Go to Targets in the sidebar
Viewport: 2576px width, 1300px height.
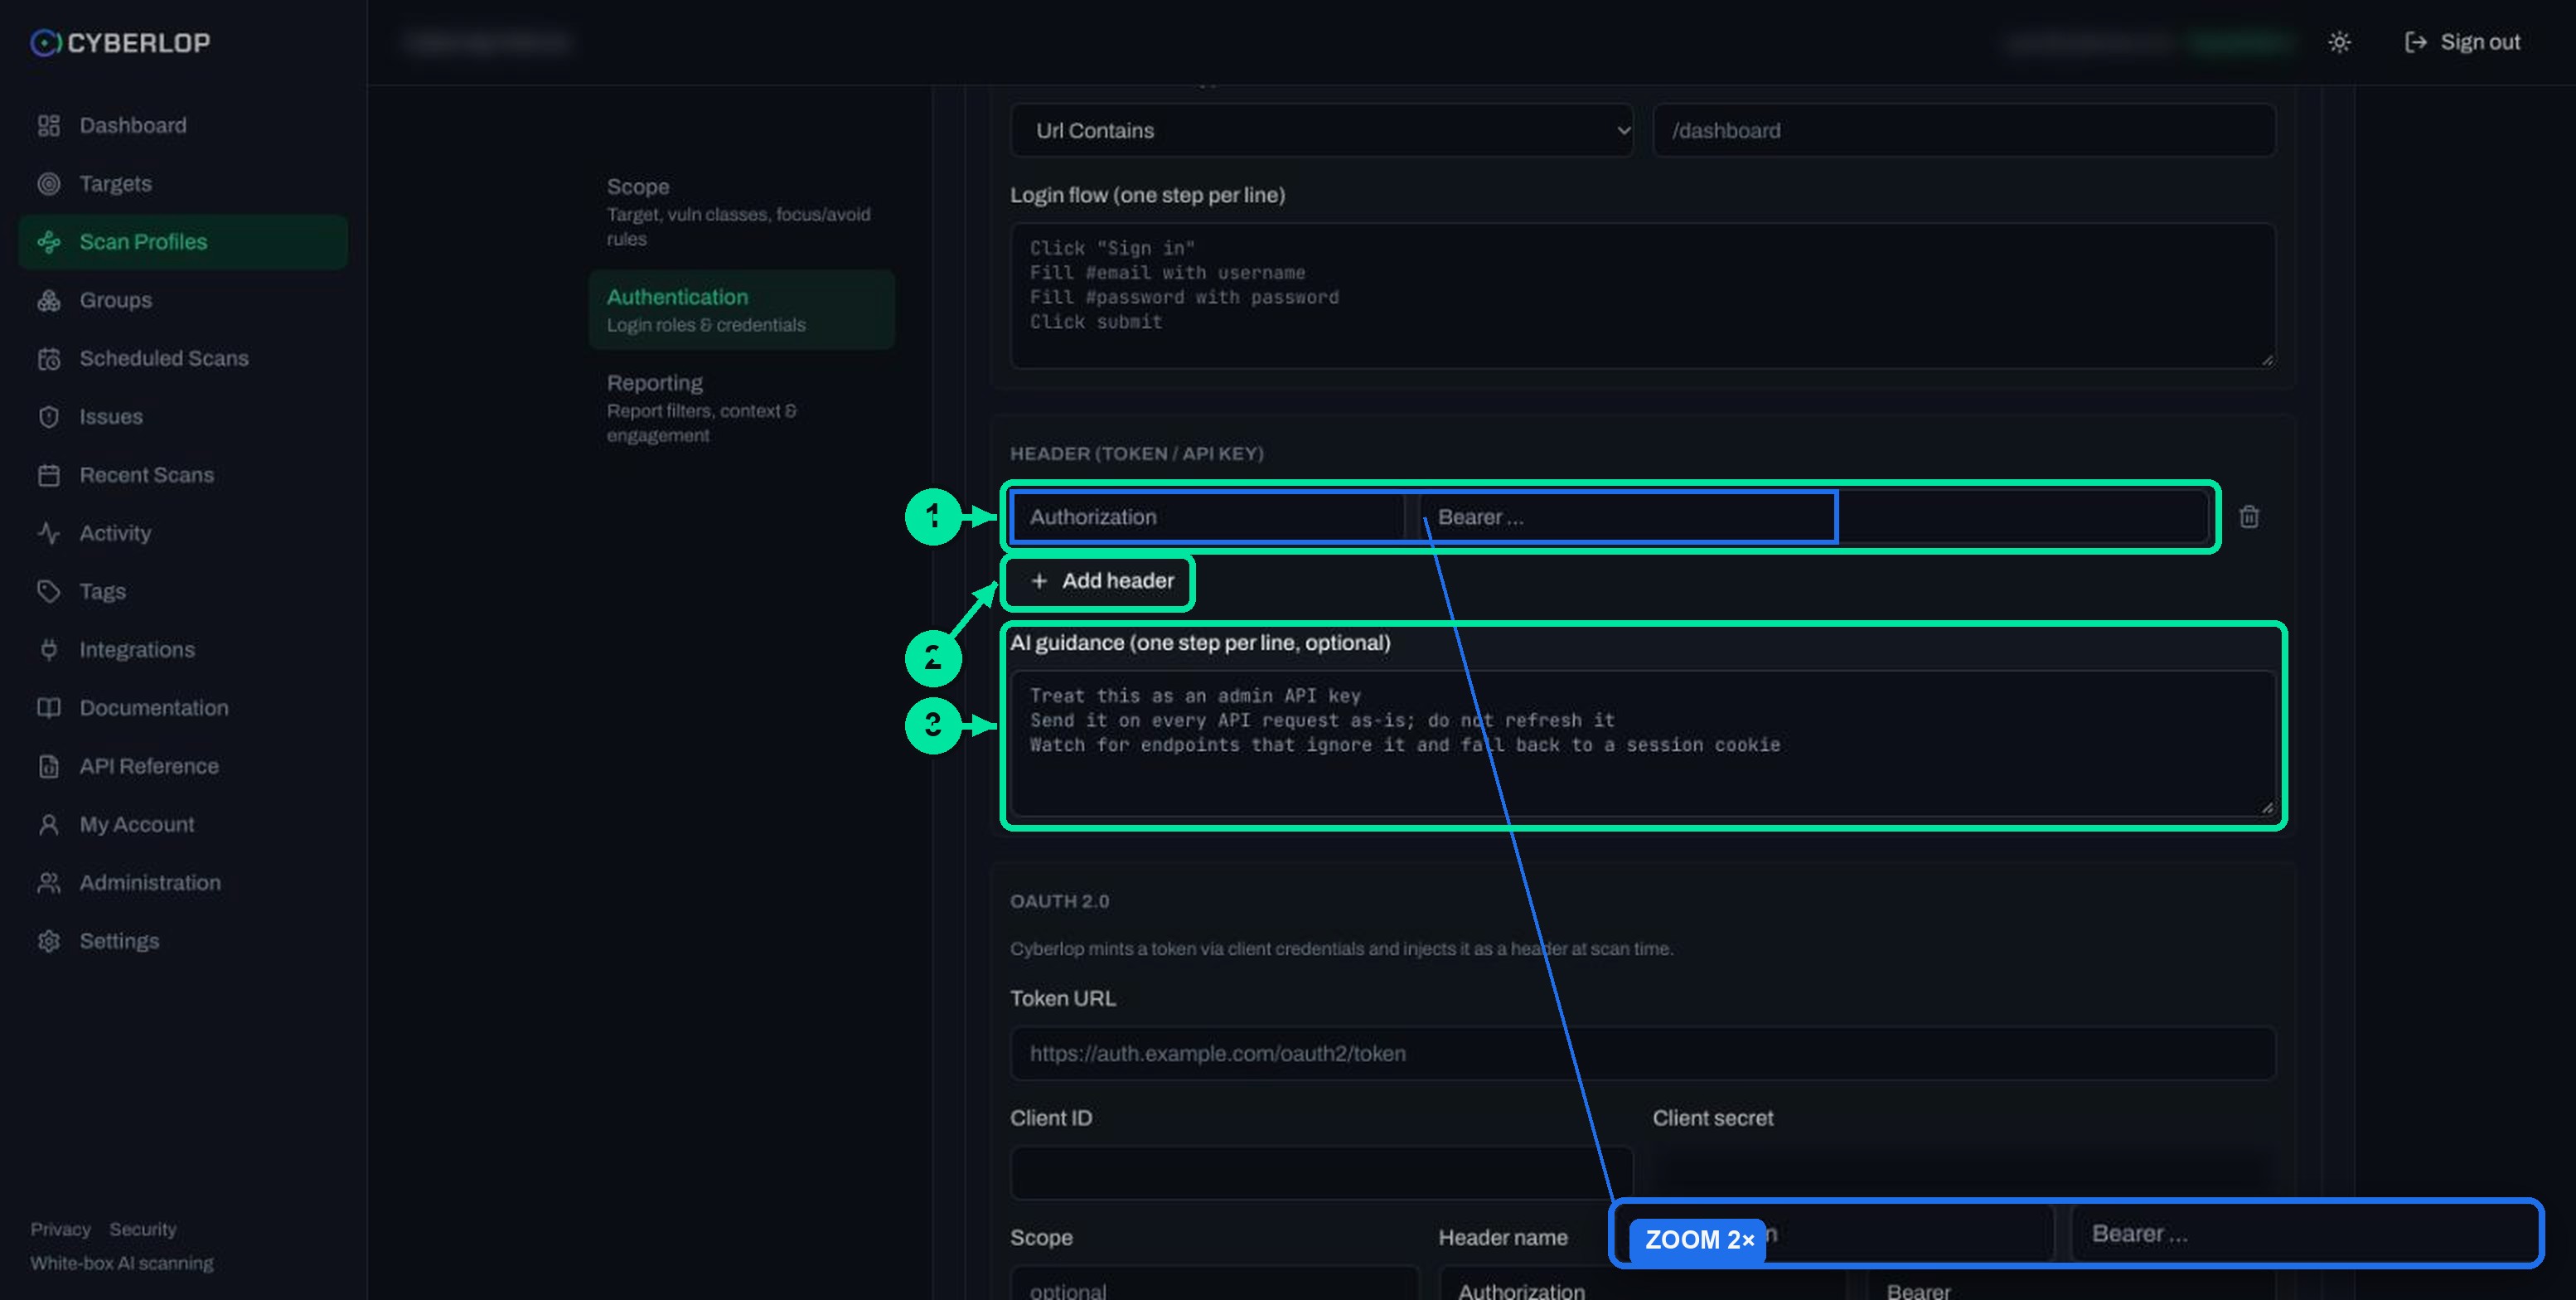[183, 184]
